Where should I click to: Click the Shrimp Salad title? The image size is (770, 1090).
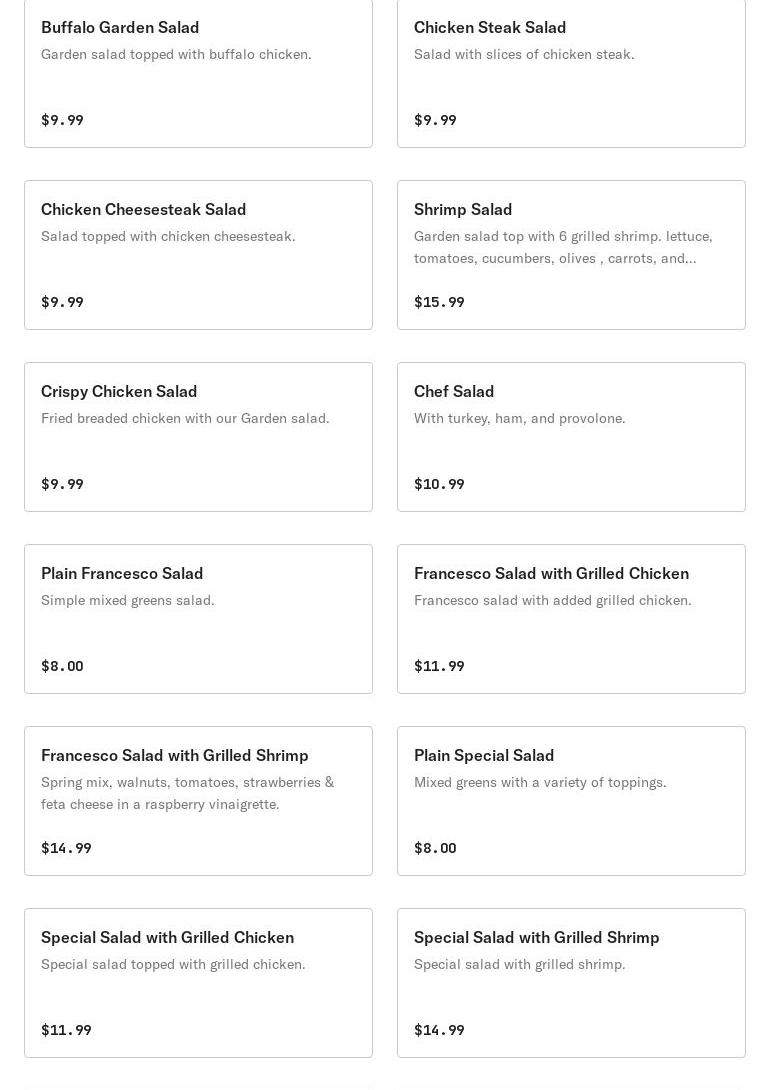click(x=463, y=209)
